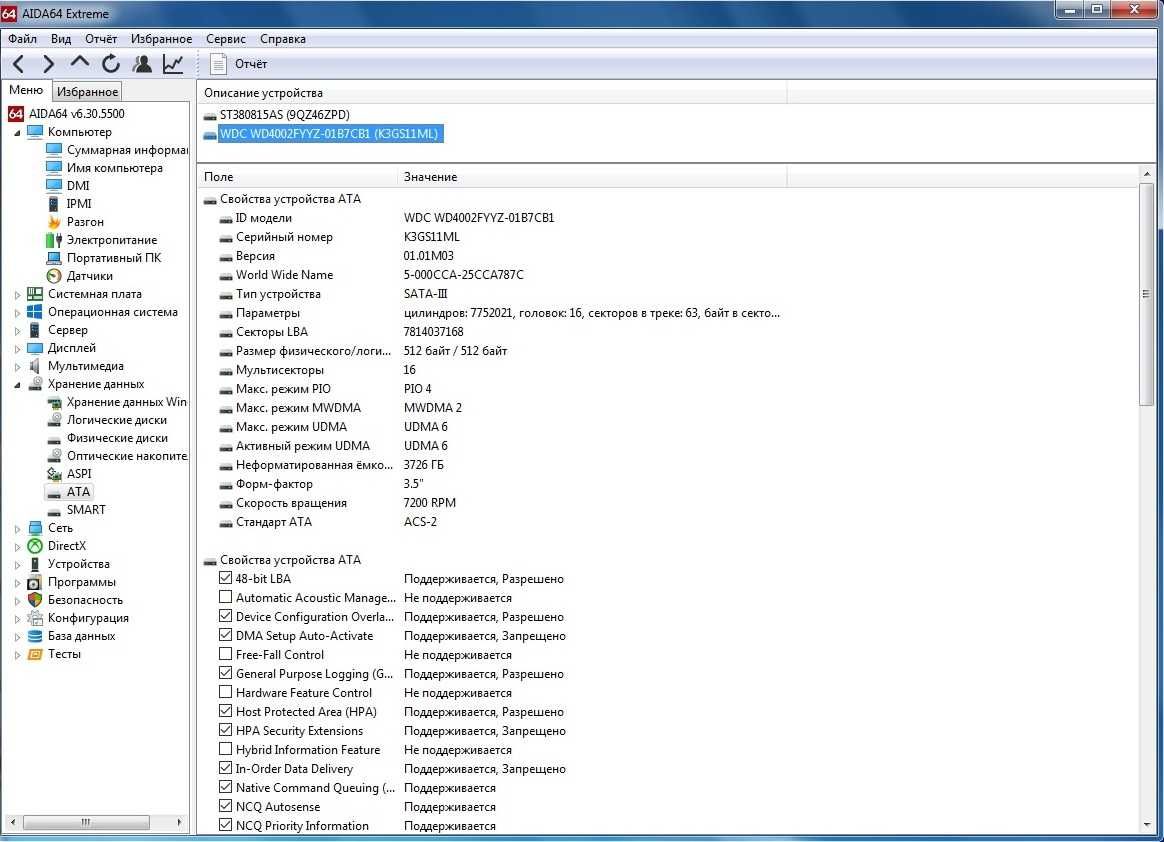The width and height of the screenshot is (1164, 842).
Task: Click the up-level arrow toolbar icon
Action: click(x=79, y=64)
